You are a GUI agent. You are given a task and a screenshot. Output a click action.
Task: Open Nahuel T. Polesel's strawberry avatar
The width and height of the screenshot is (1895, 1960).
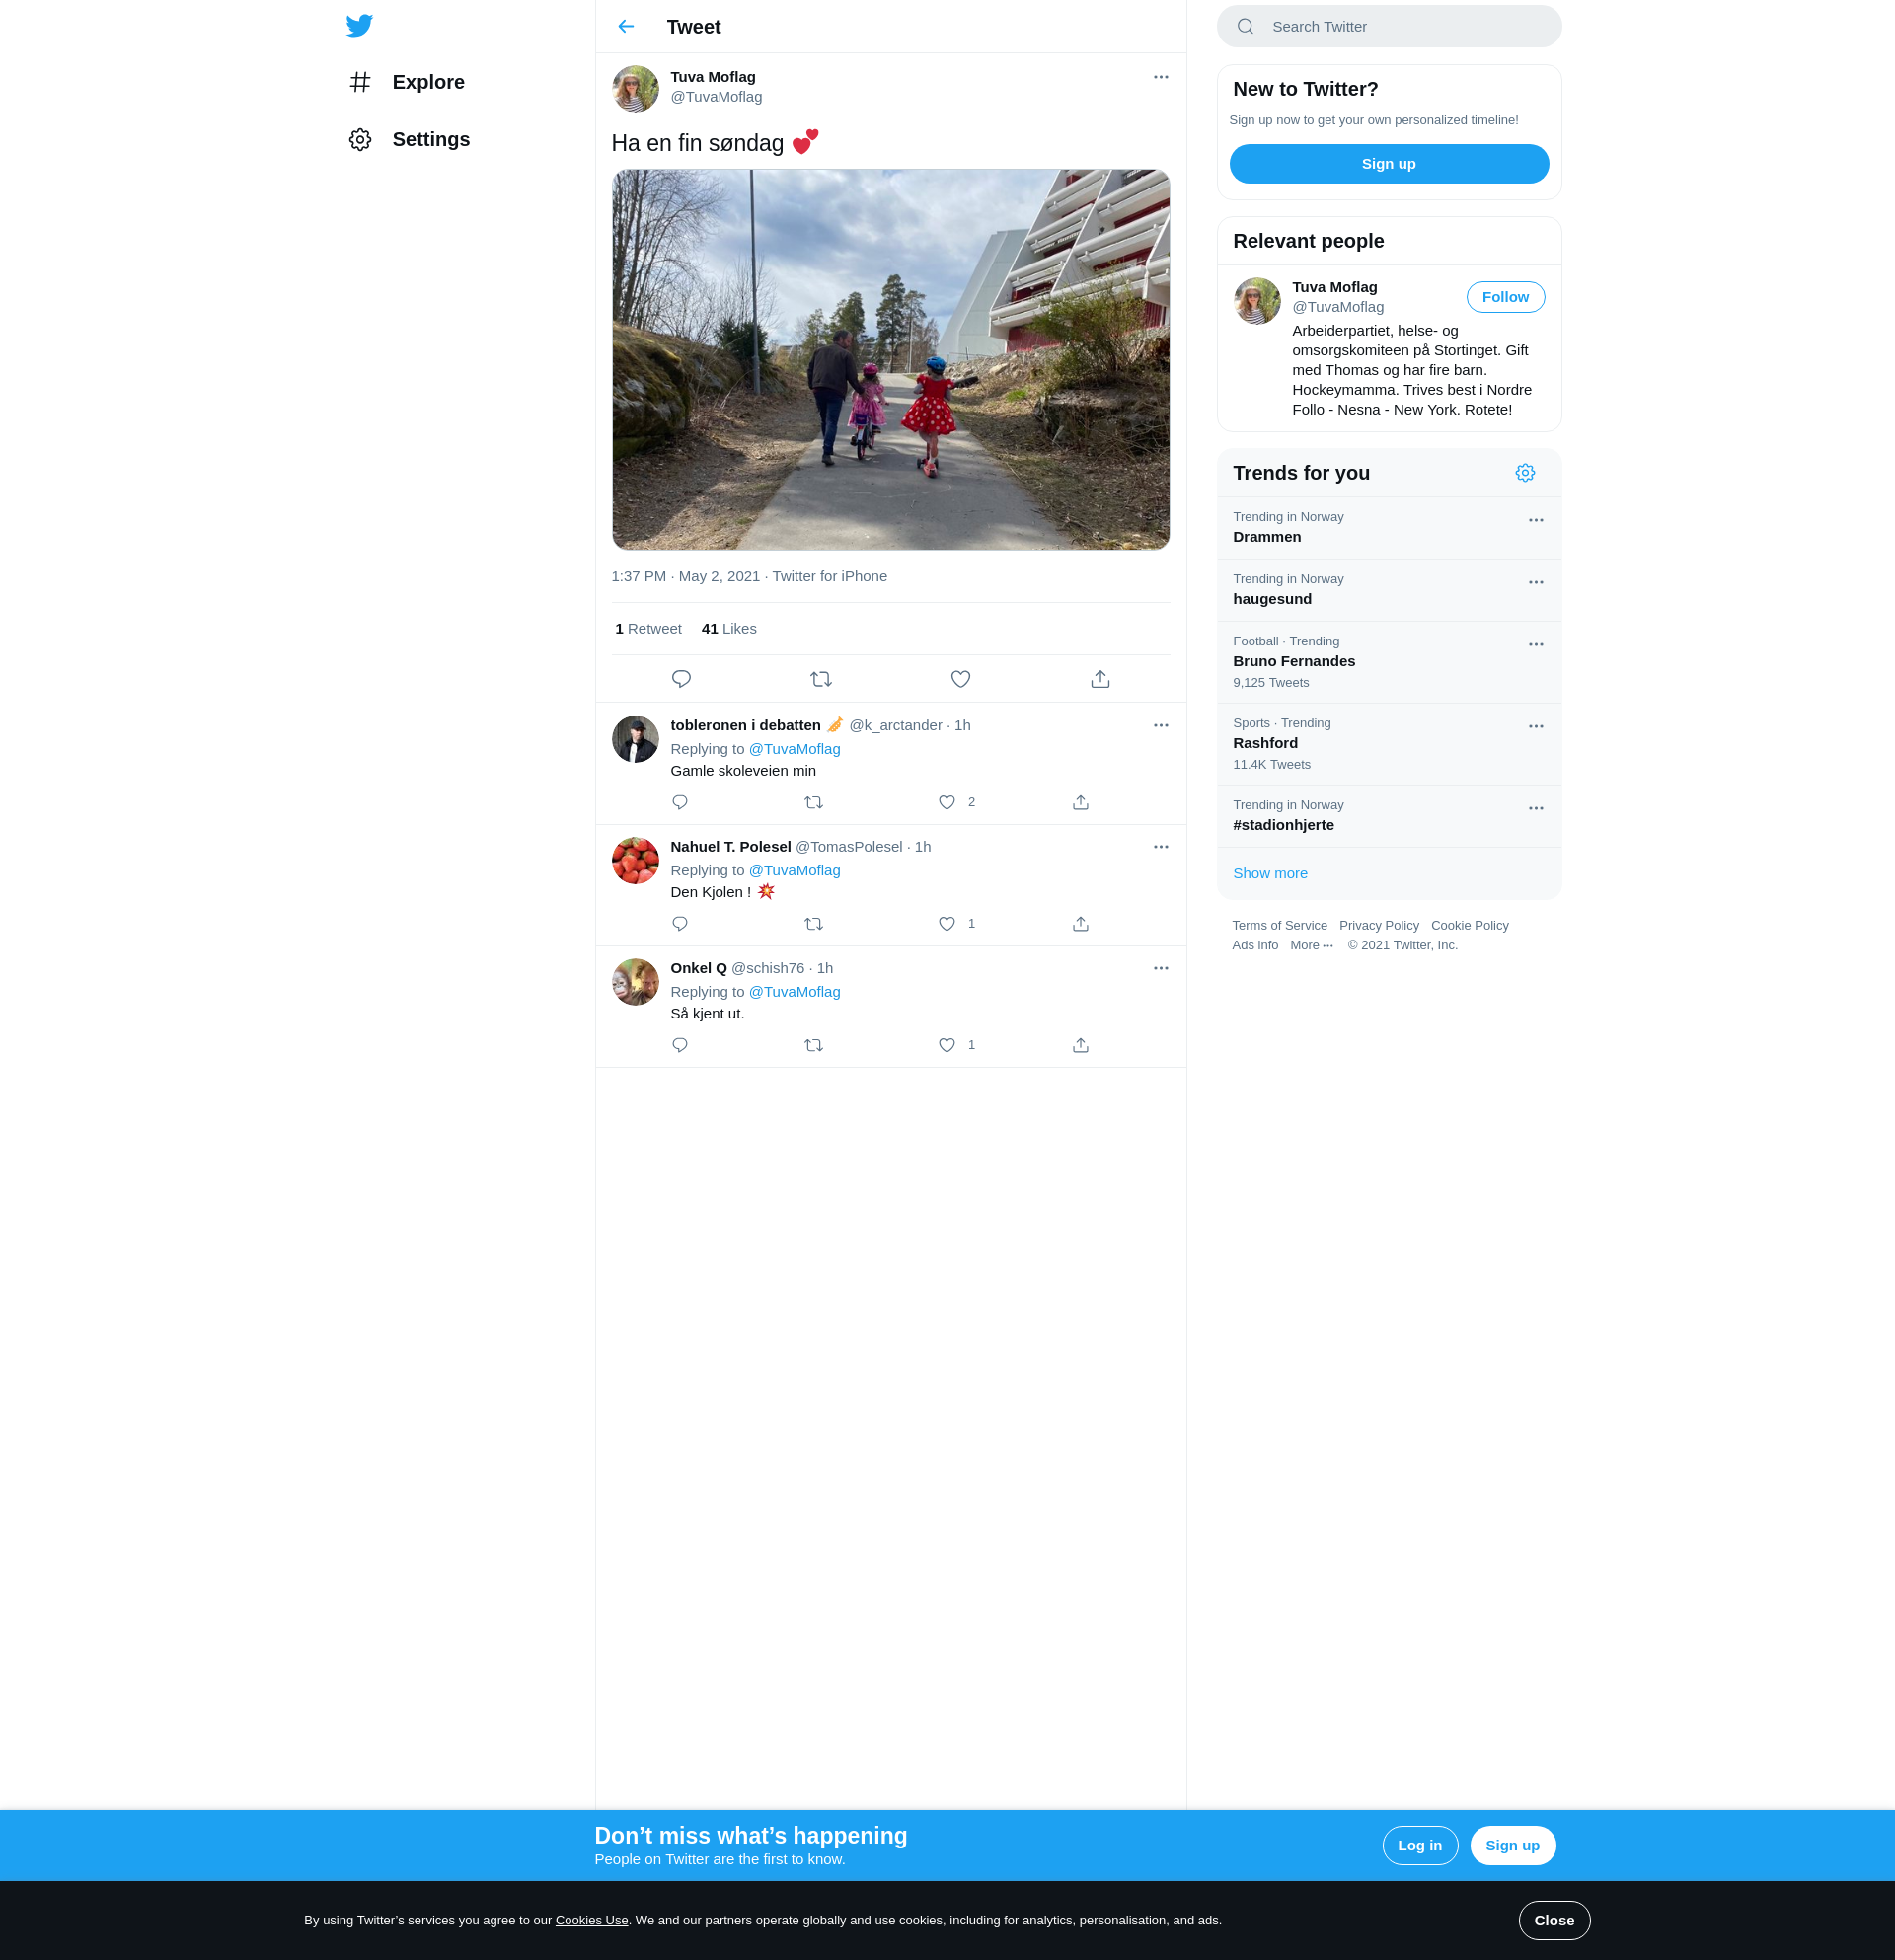point(635,861)
